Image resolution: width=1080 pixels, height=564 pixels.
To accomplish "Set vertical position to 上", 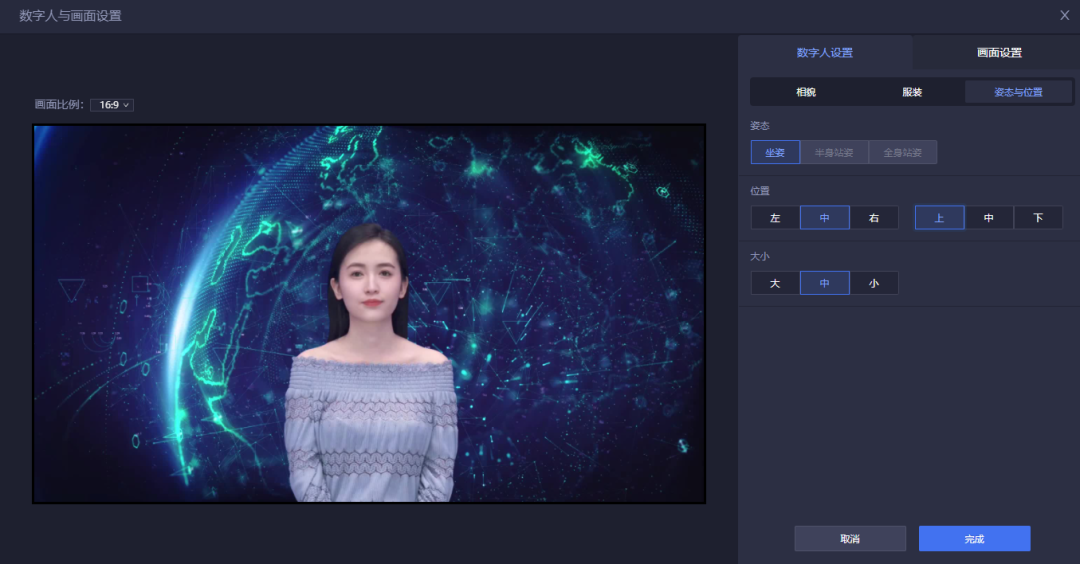I will coord(939,218).
